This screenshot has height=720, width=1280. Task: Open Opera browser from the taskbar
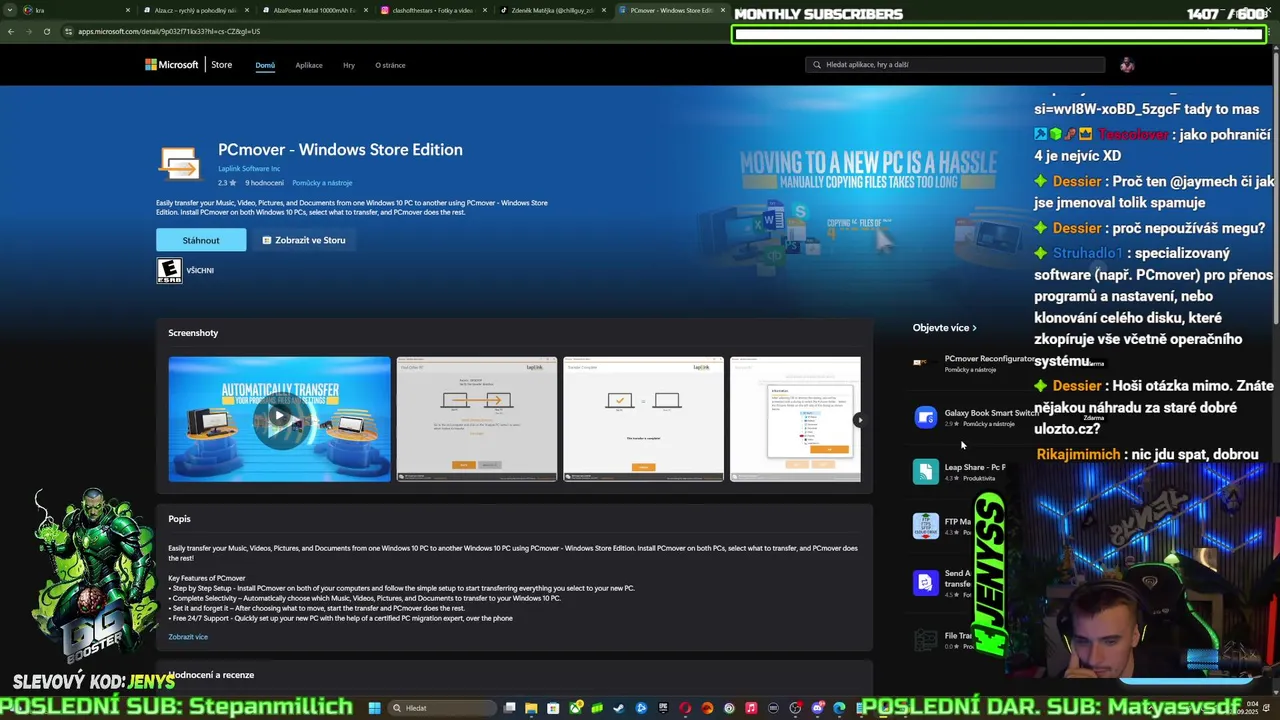click(x=685, y=708)
